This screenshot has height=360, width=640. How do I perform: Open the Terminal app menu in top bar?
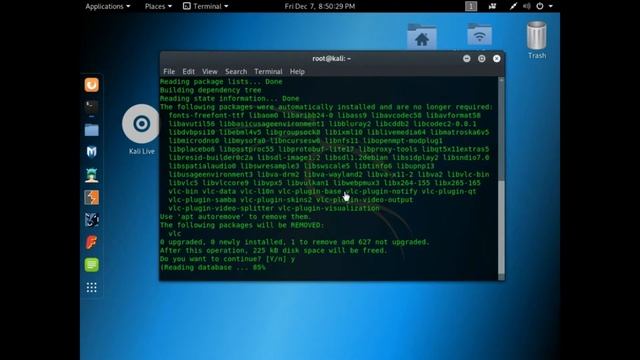pyautogui.click(x=205, y=6)
